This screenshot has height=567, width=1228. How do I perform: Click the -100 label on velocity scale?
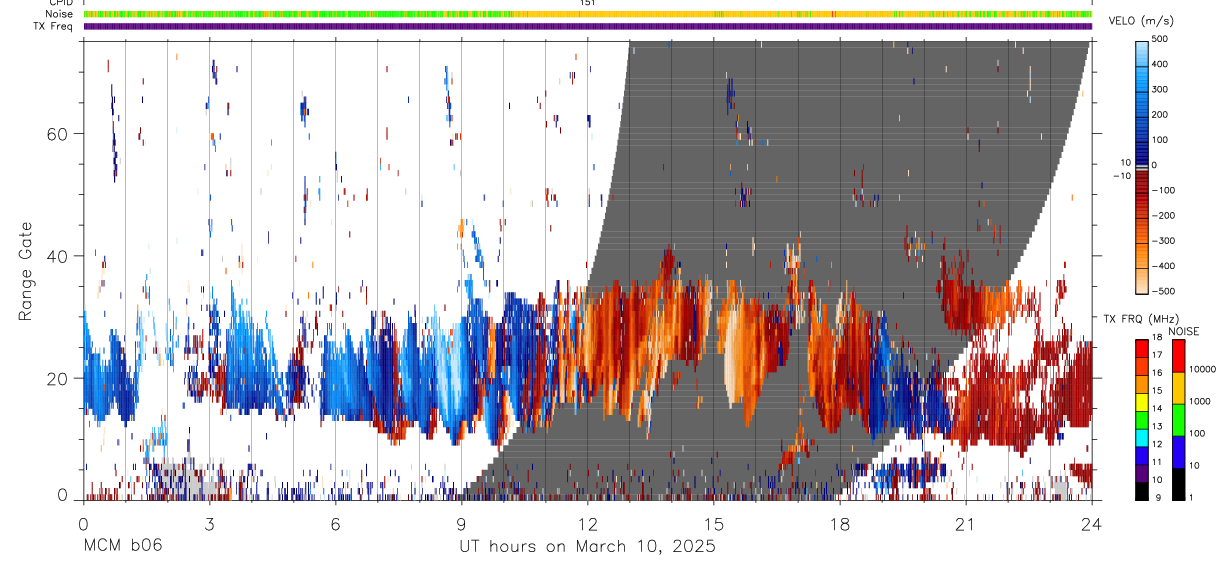tap(1165, 190)
